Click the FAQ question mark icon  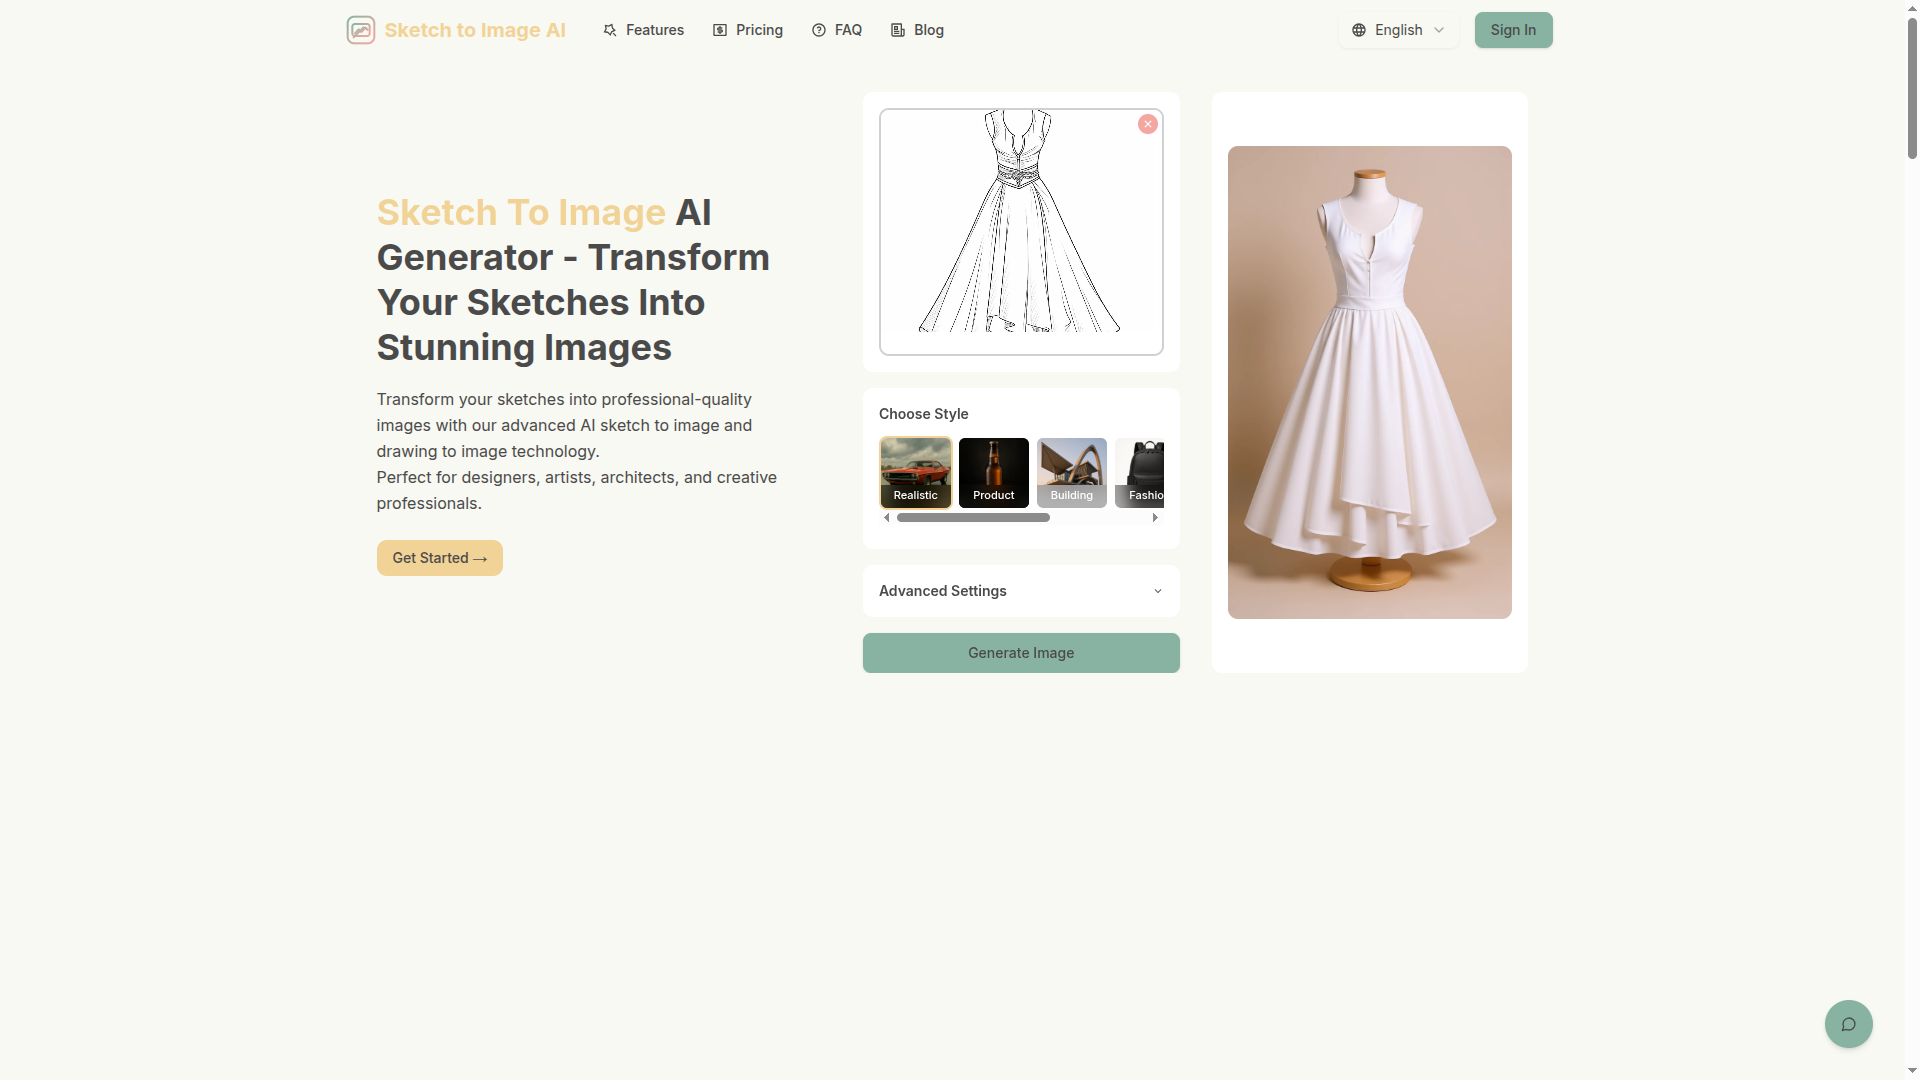[819, 30]
